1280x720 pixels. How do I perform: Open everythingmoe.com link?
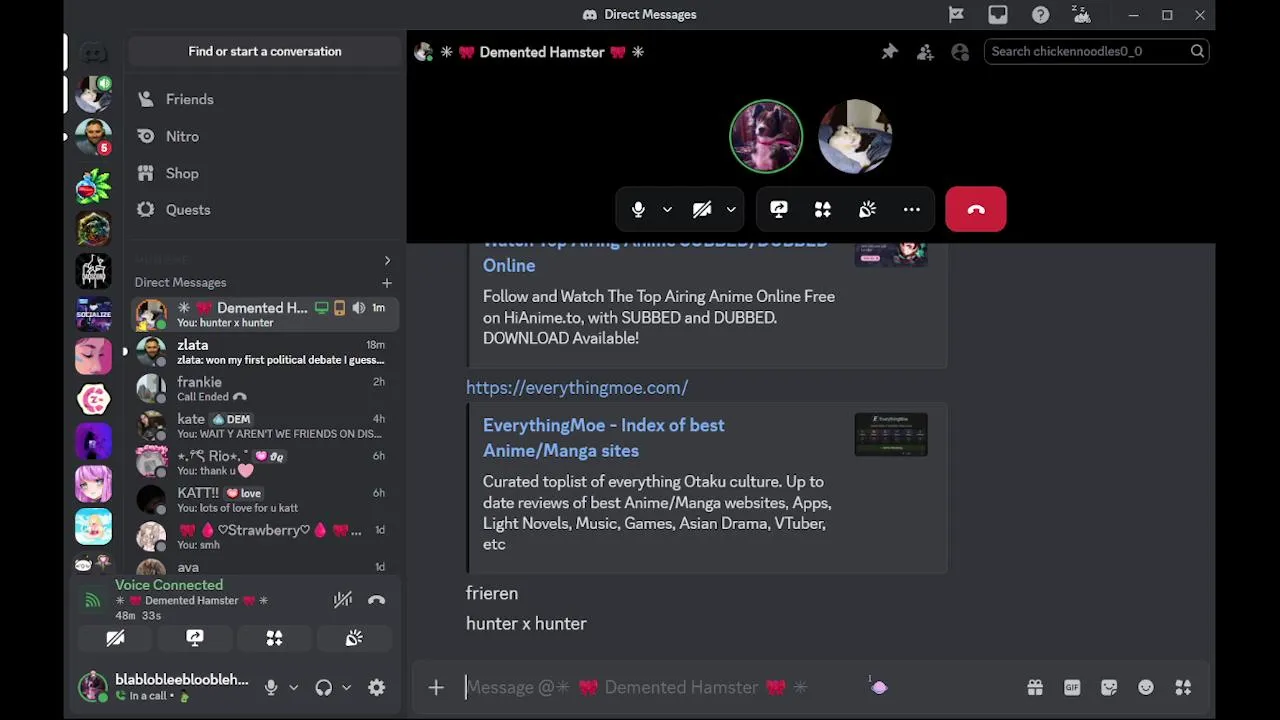(577, 387)
